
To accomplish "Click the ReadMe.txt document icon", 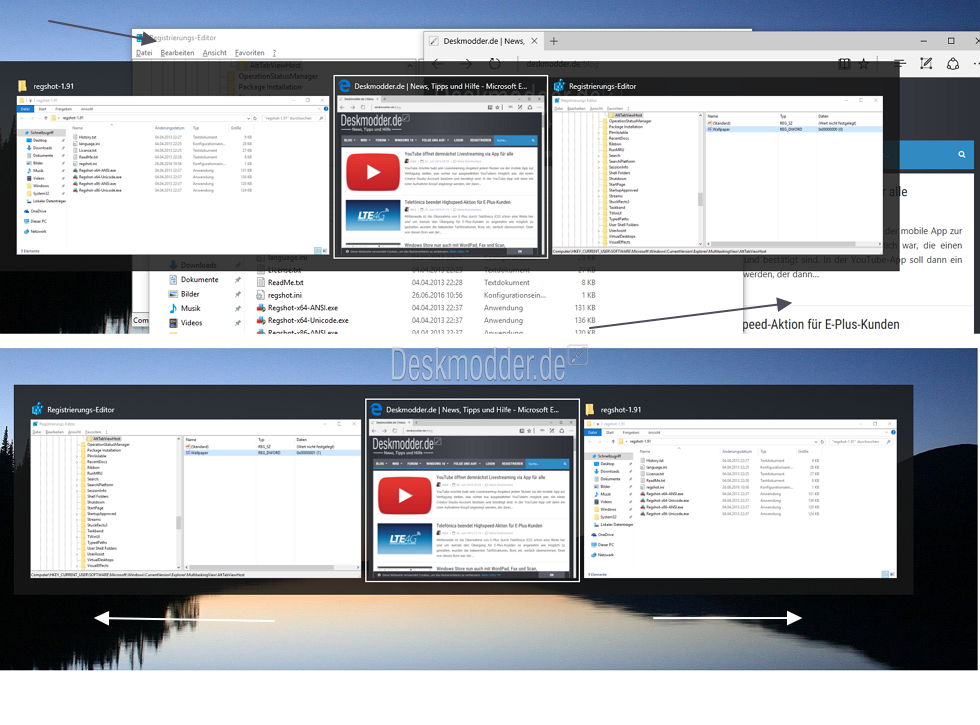I will pos(261,282).
